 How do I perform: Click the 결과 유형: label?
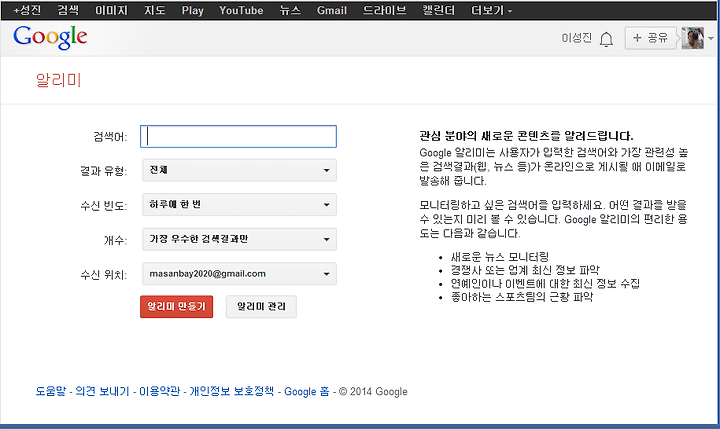coord(104,171)
